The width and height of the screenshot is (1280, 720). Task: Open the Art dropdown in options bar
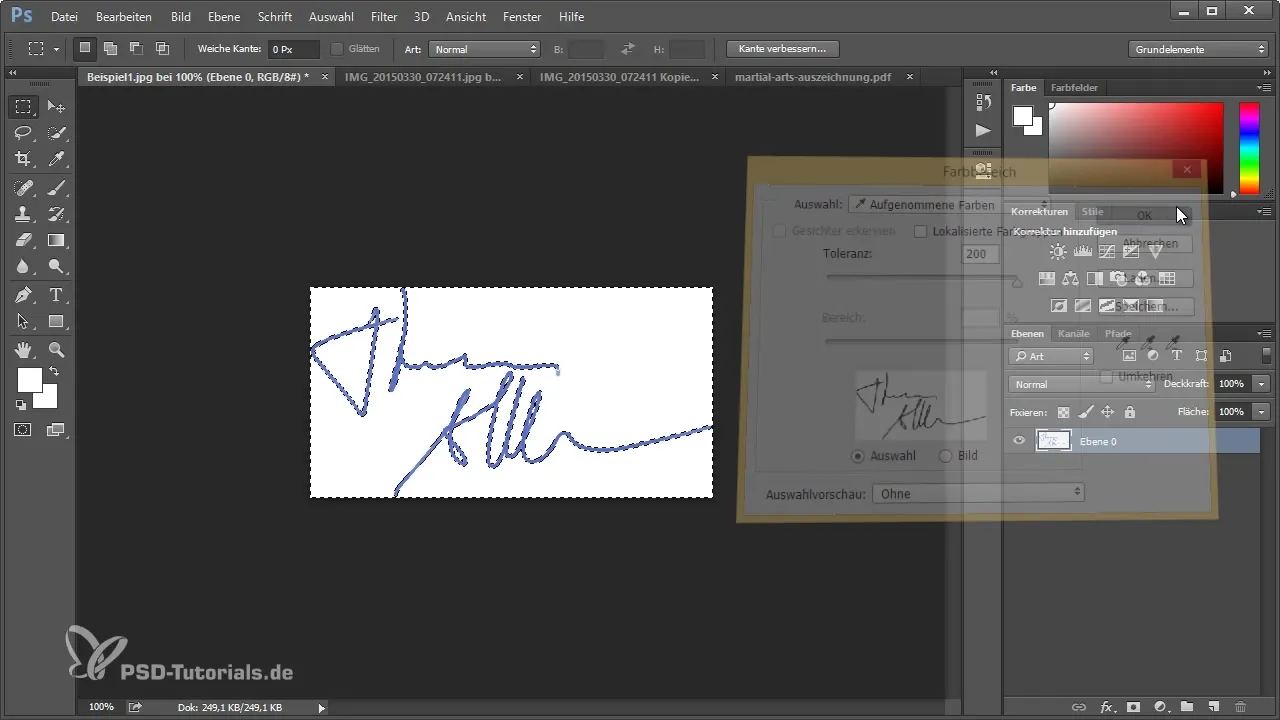pyautogui.click(x=486, y=48)
